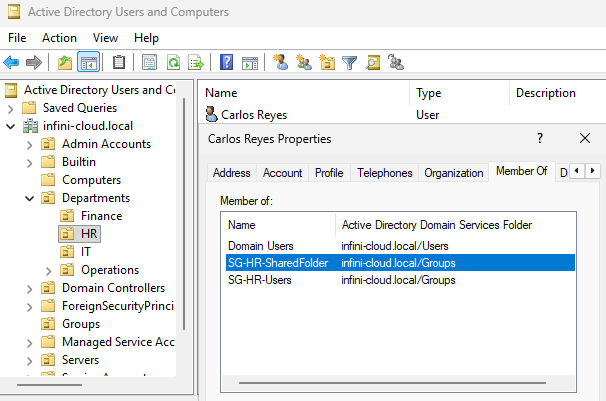606x401 pixels.
Task: Select SG-HR-SharedFolder group row
Action: pyautogui.click(x=400, y=263)
